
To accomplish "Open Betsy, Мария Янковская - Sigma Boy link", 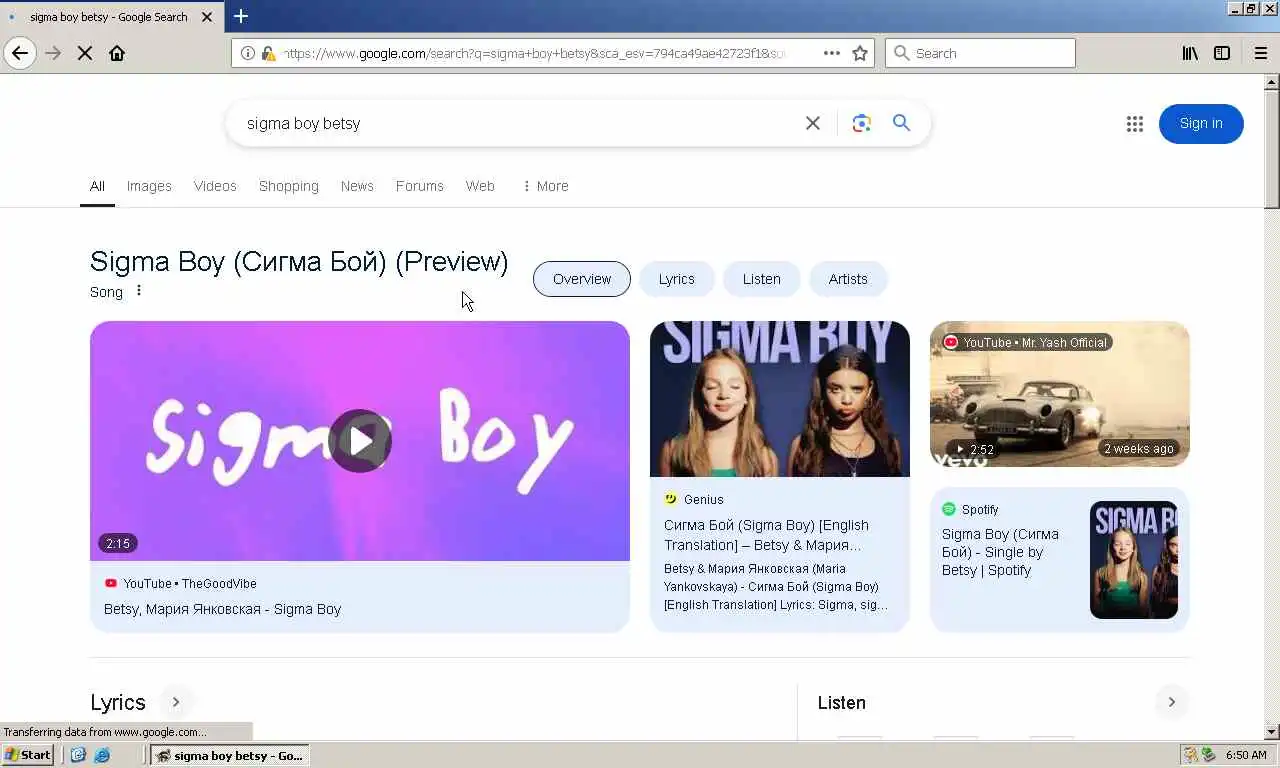I will [222, 609].
